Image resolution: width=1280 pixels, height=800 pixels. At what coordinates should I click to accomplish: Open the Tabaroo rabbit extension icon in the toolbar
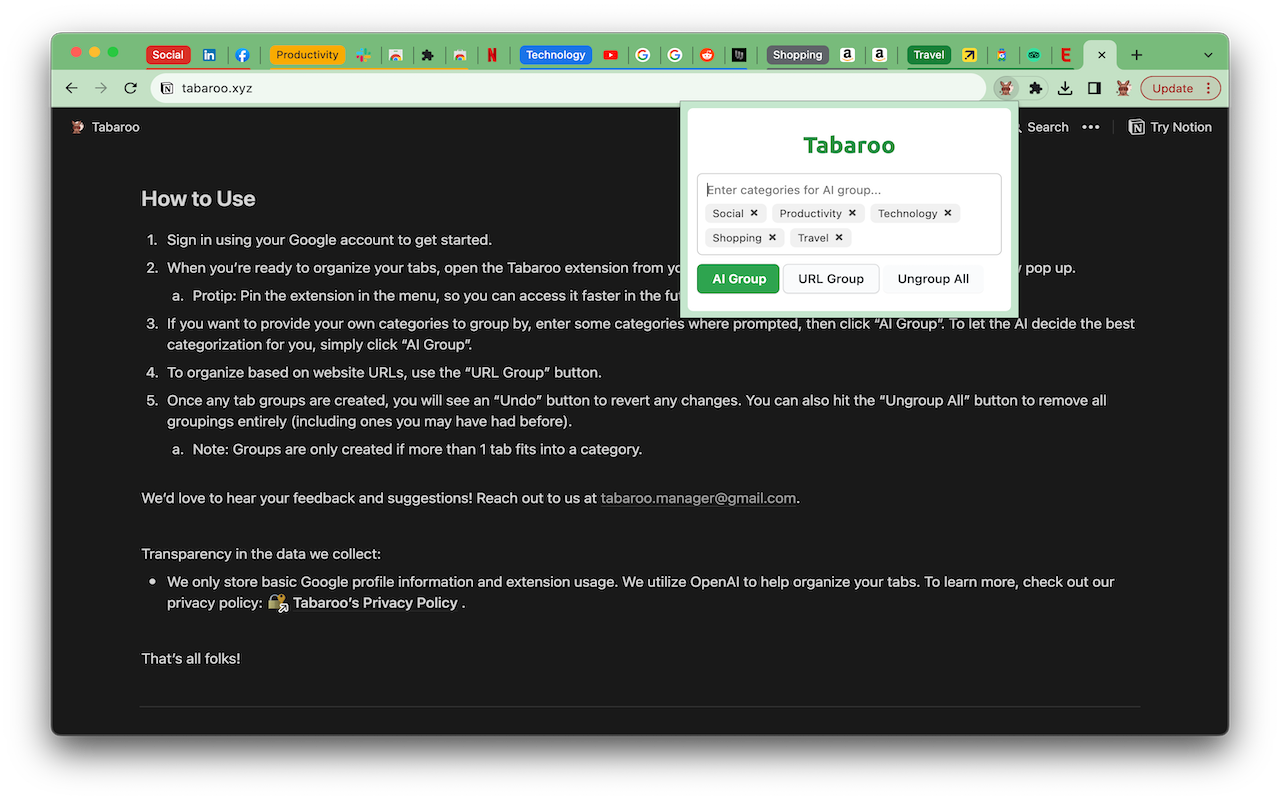point(1005,88)
